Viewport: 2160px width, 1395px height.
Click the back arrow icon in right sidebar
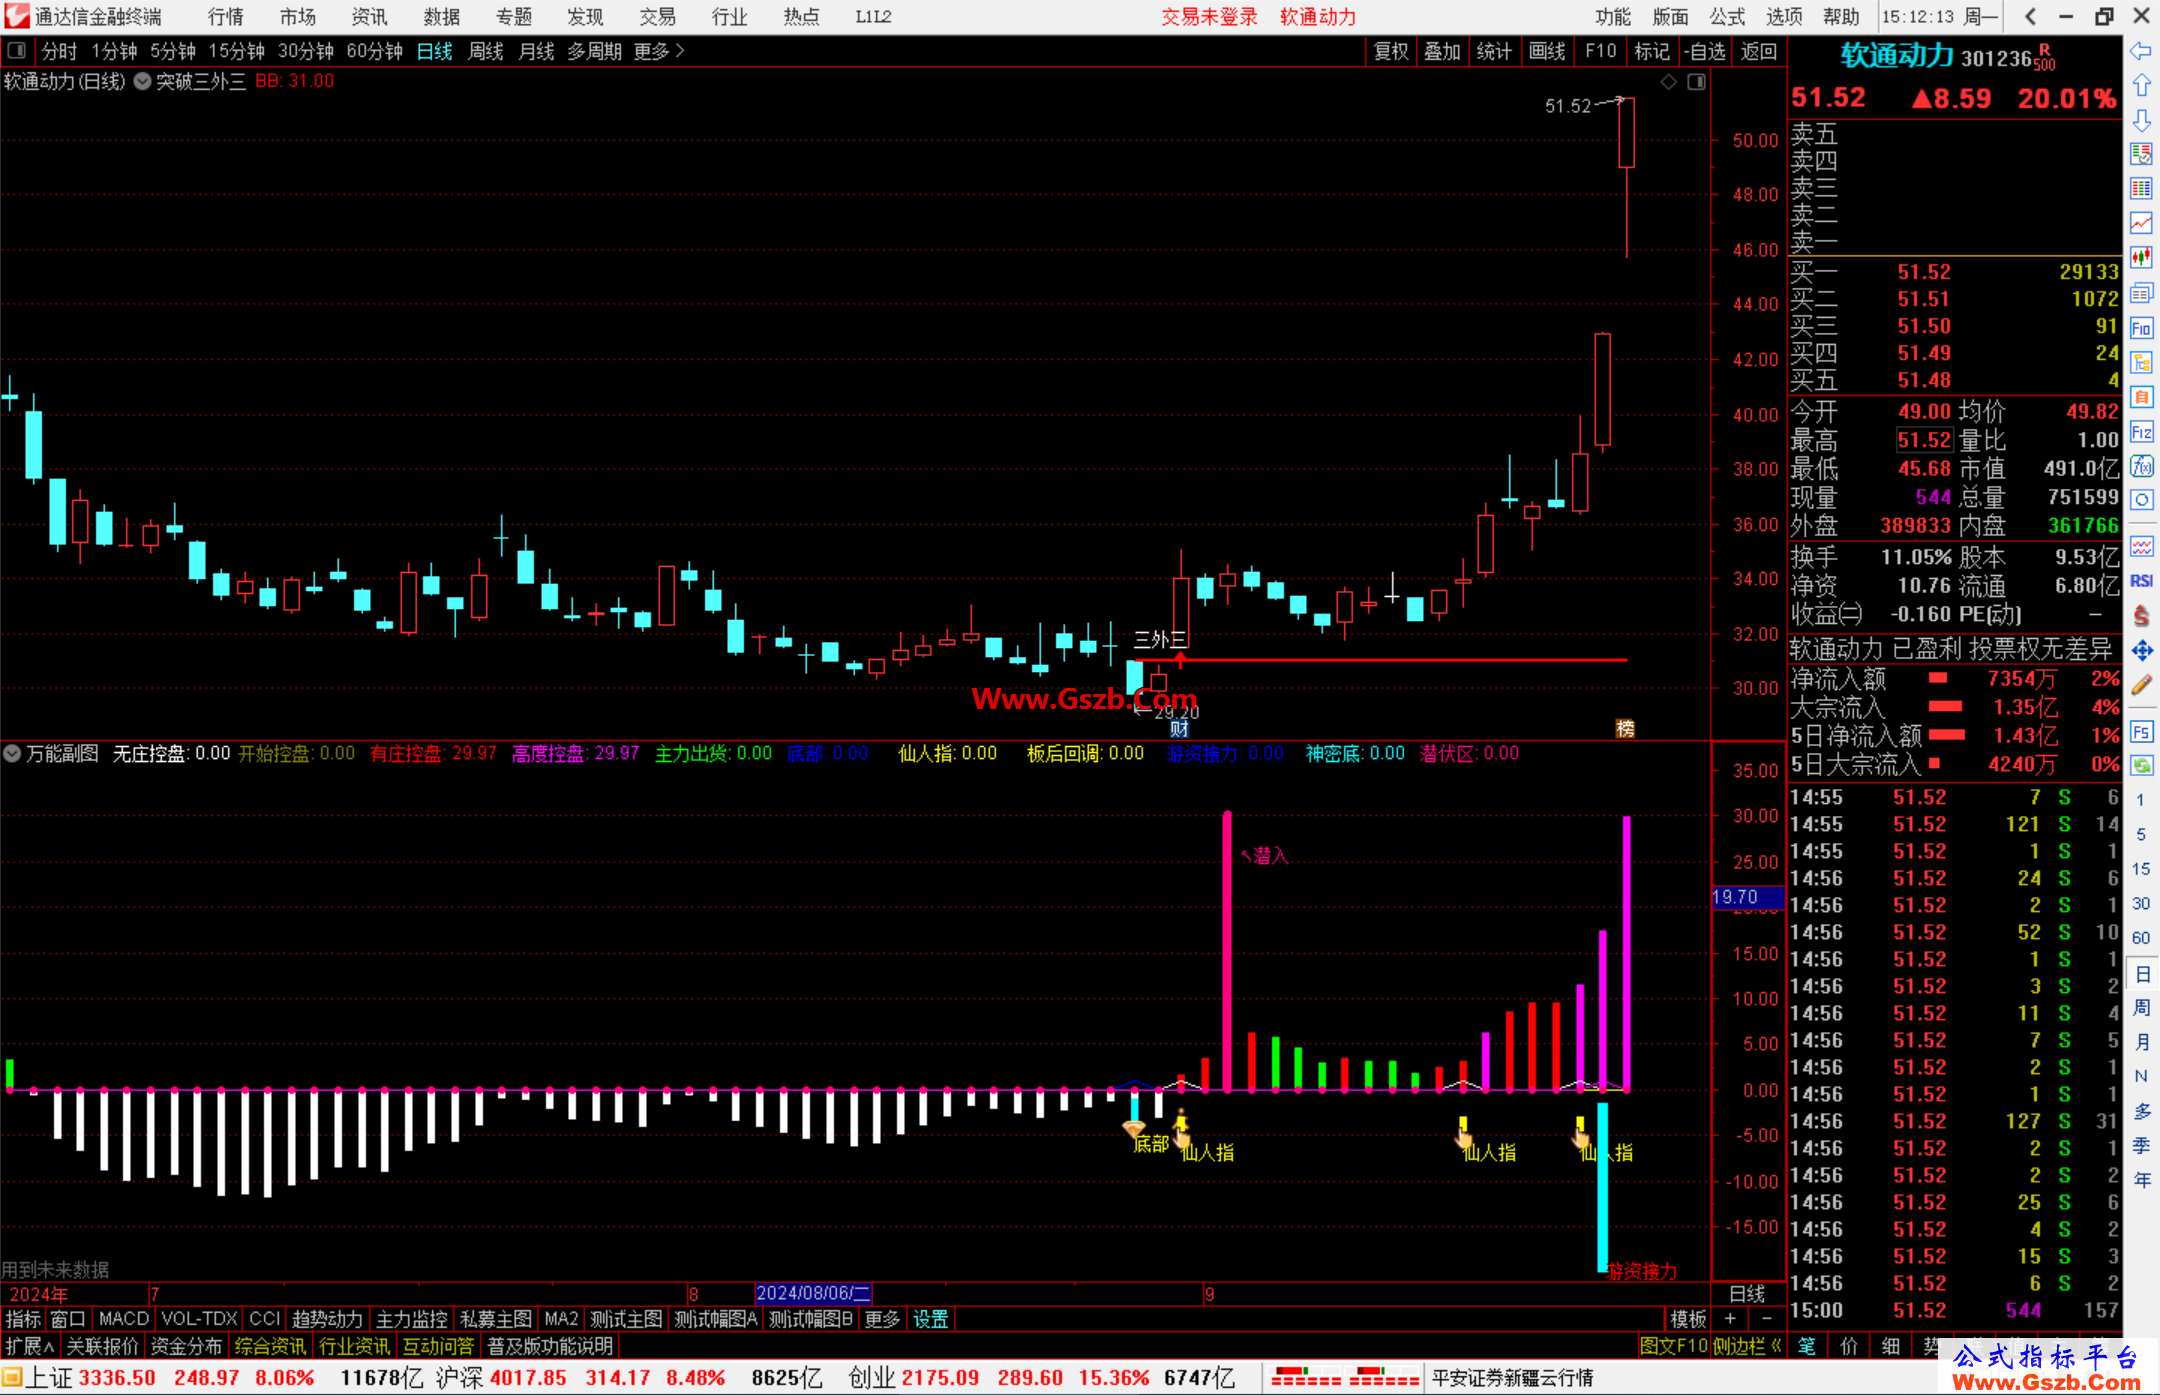tap(2141, 51)
